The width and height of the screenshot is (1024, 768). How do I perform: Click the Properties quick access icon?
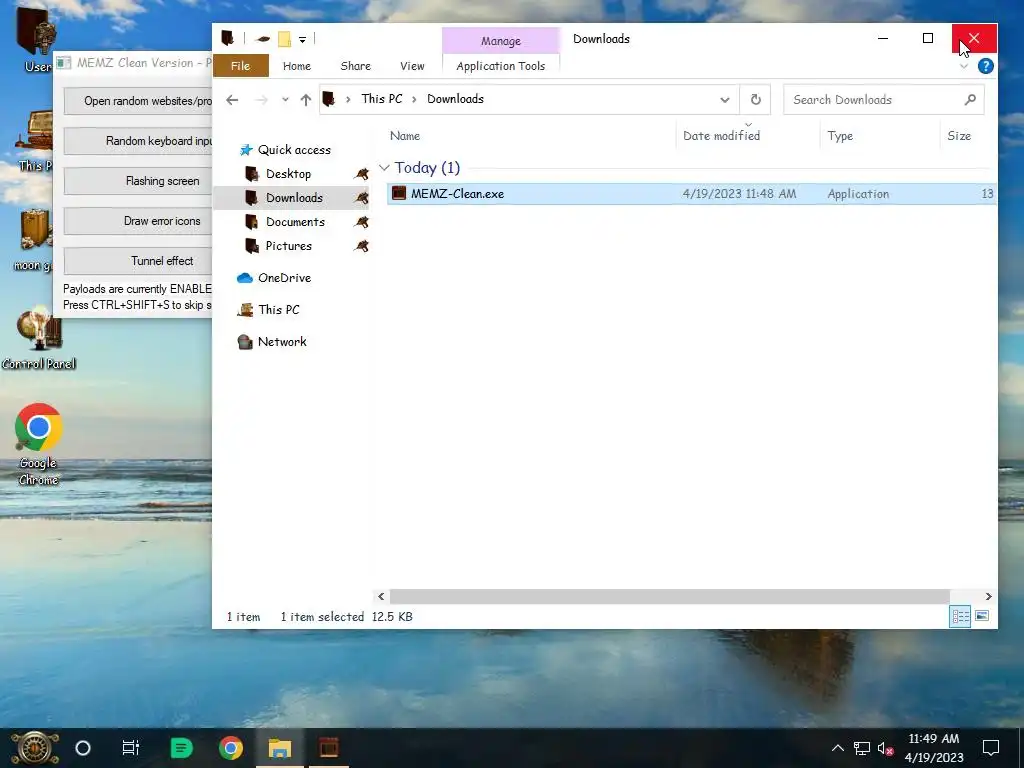[x=263, y=39]
